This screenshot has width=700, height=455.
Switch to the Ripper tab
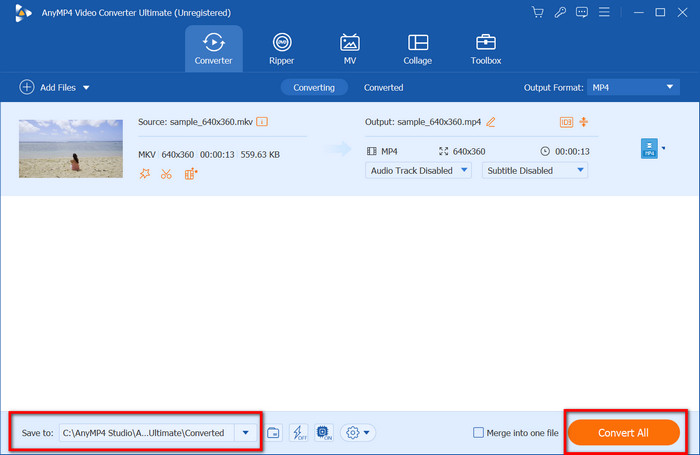(282, 49)
